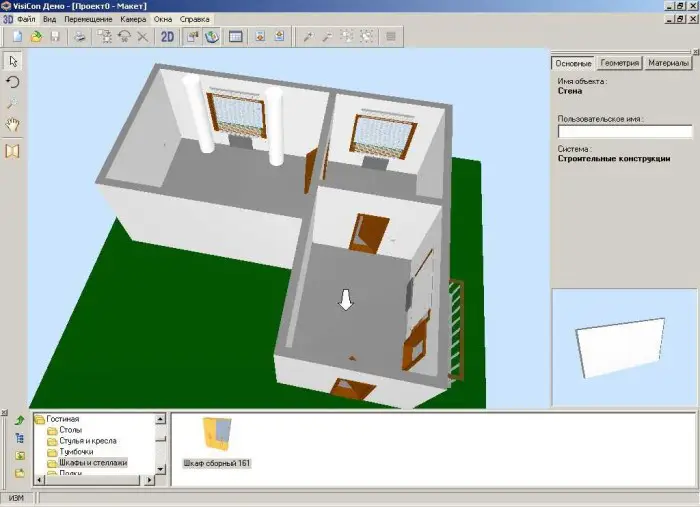The image size is (700, 507).
Task: Switch to the Геометрия tab
Action: (x=619, y=63)
